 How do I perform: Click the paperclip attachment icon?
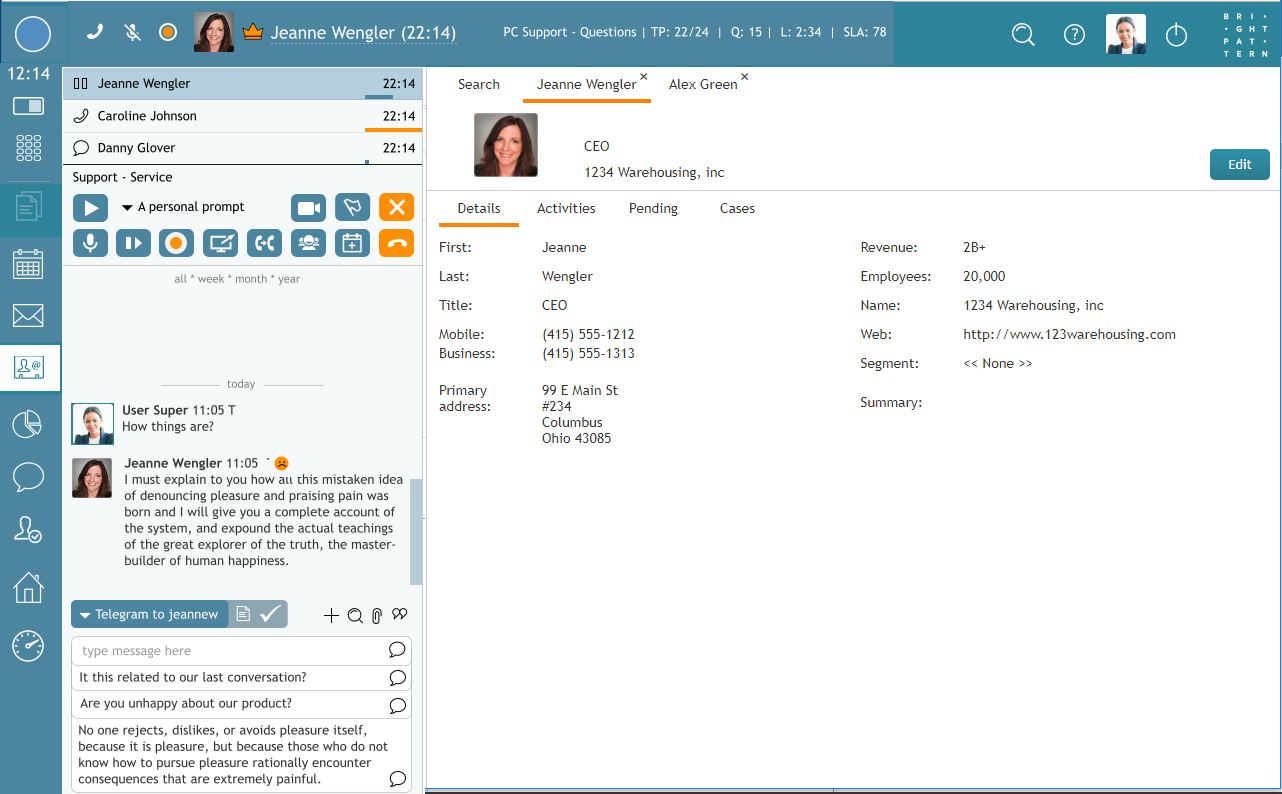(x=377, y=615)
